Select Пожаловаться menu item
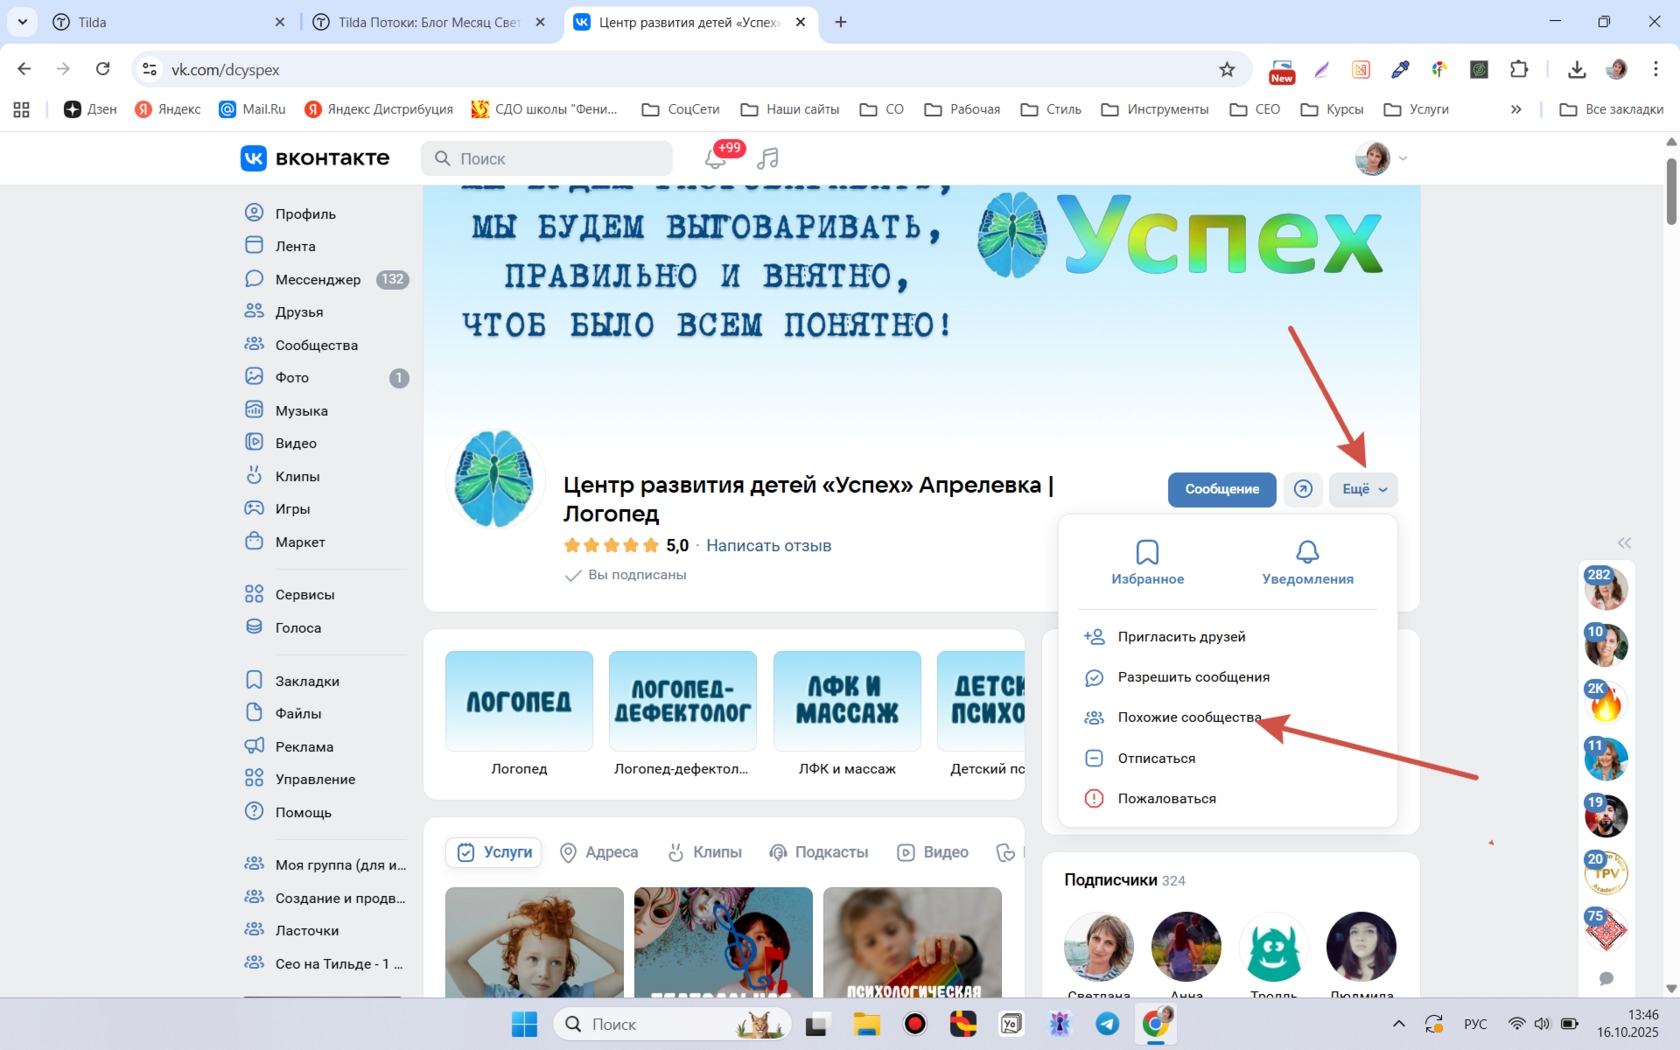Viewport: 1680px width, 1050px height. click(x=1227, y=798)
